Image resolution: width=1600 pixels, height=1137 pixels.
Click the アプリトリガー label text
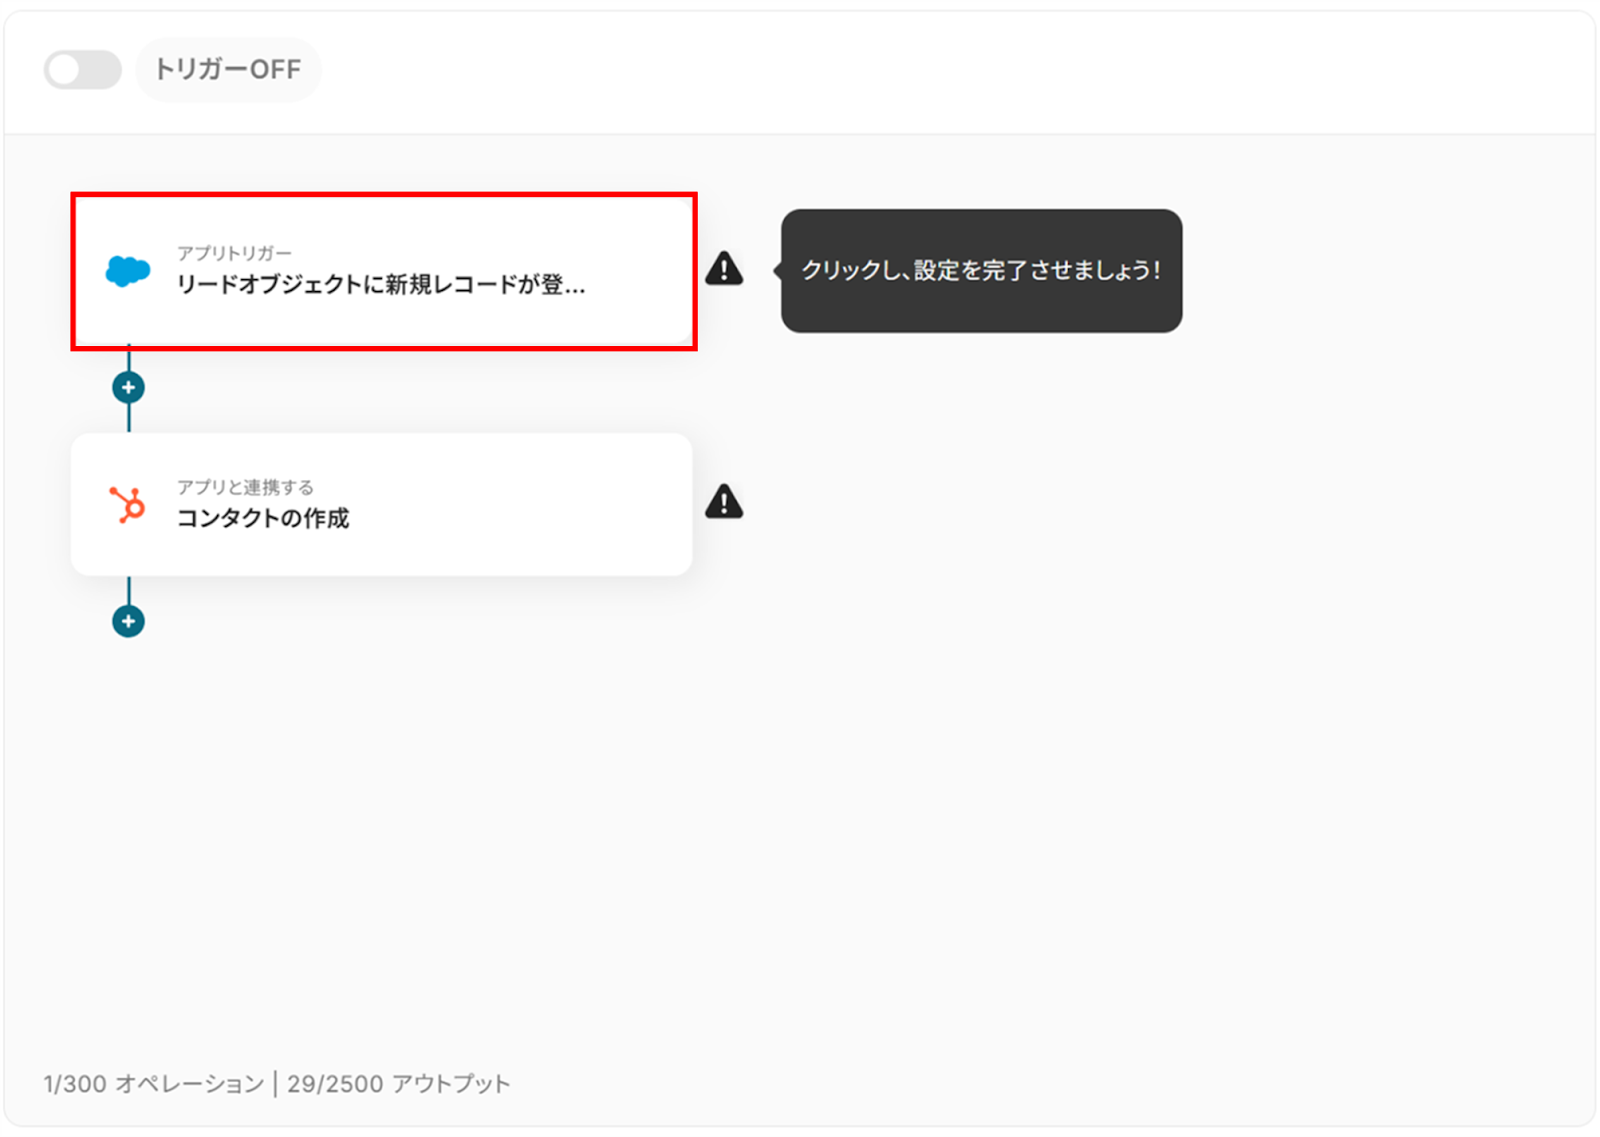coord(234,253)
